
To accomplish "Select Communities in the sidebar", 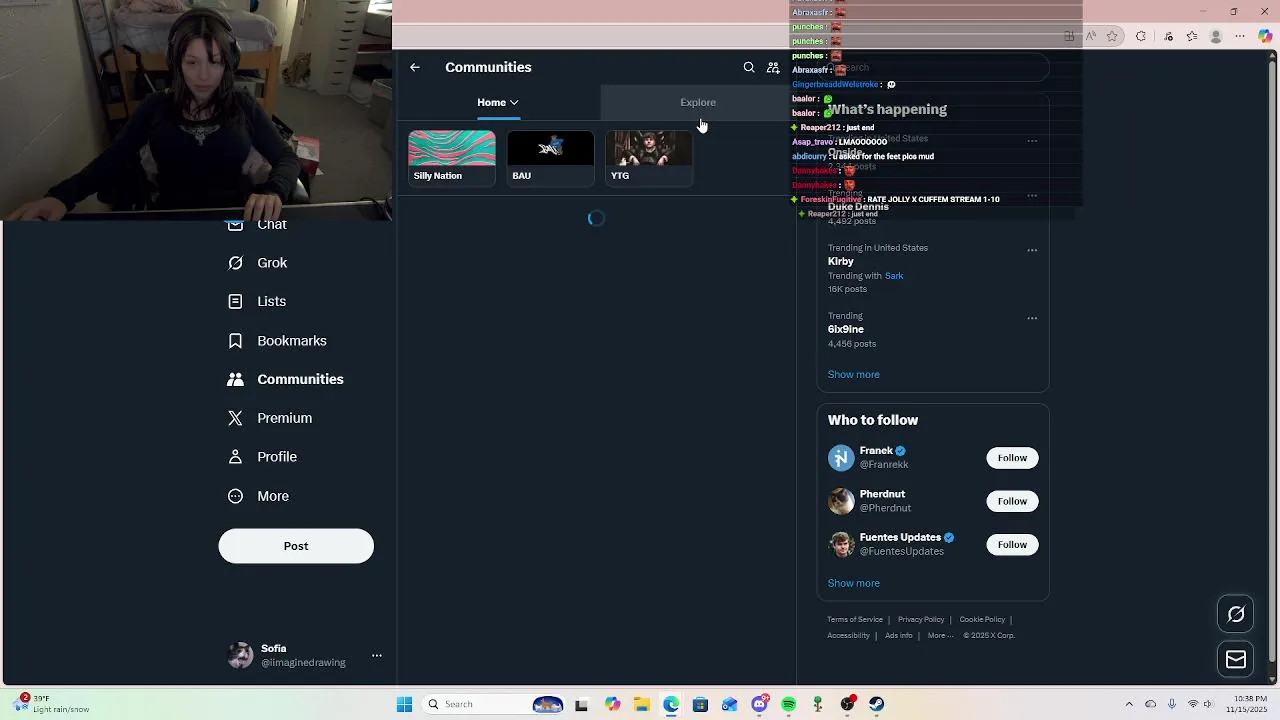I will (285, 380).
